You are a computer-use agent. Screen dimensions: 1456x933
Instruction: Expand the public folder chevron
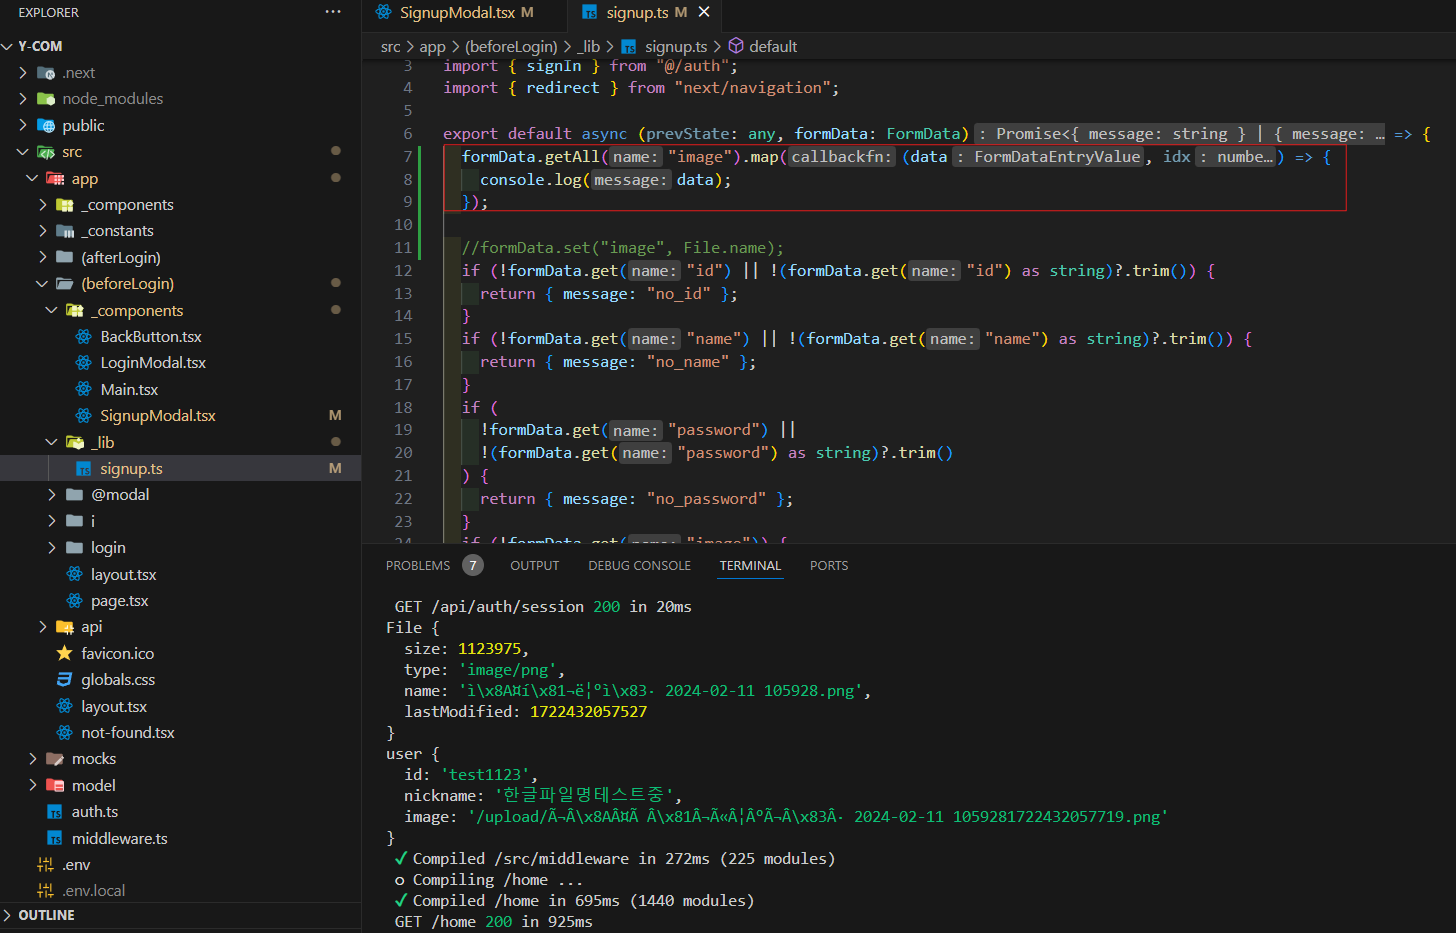pos(24,125)
